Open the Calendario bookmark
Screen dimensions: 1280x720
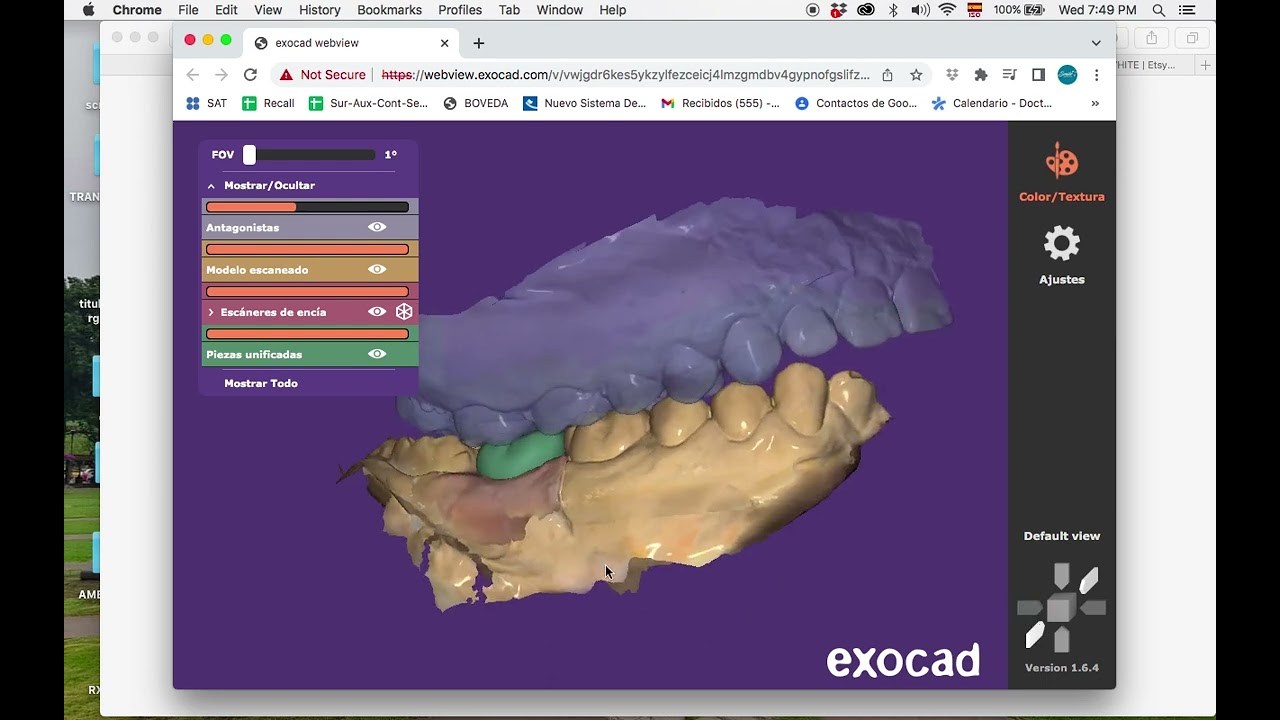992,103
